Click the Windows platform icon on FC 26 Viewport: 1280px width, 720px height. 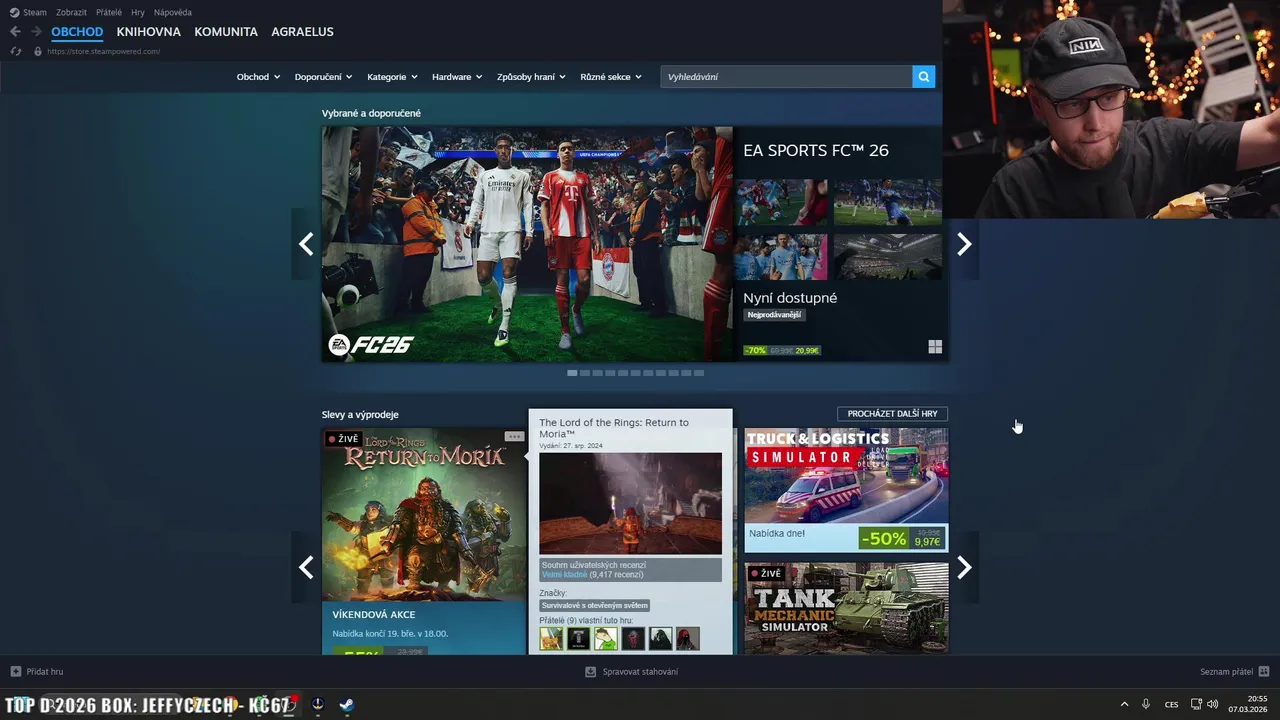(x=935, y=347)
